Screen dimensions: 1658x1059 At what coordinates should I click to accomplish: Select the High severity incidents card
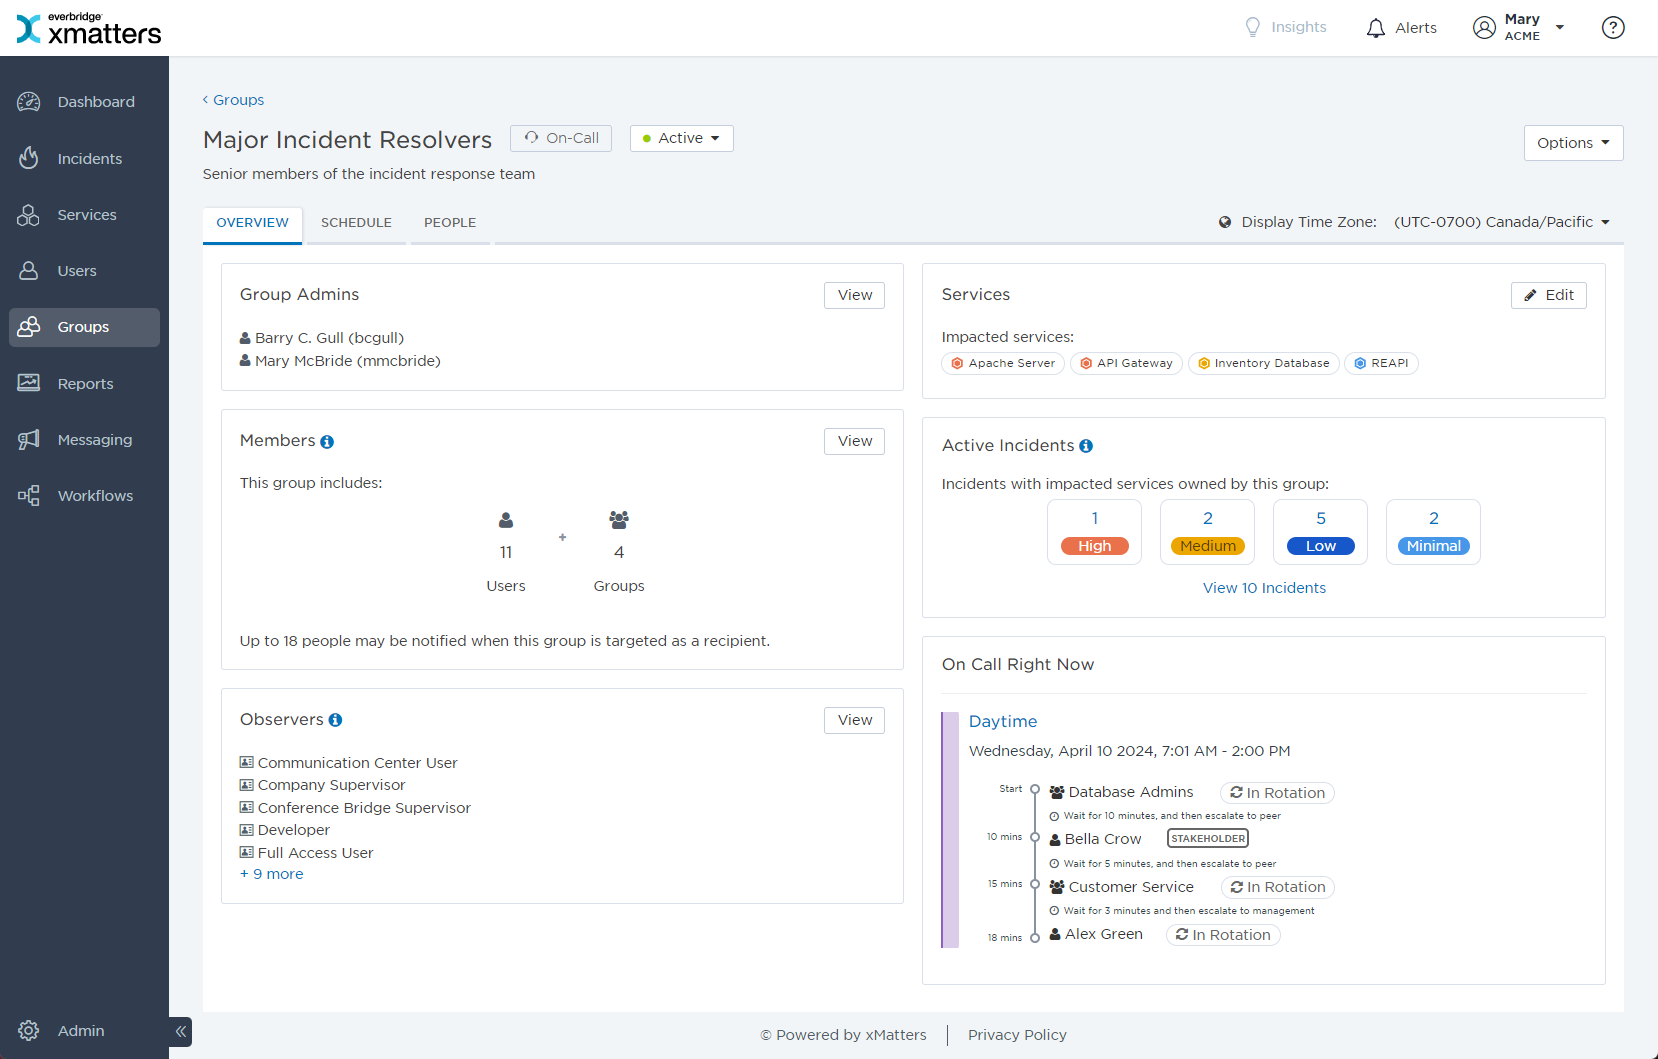coord(1094,532)
